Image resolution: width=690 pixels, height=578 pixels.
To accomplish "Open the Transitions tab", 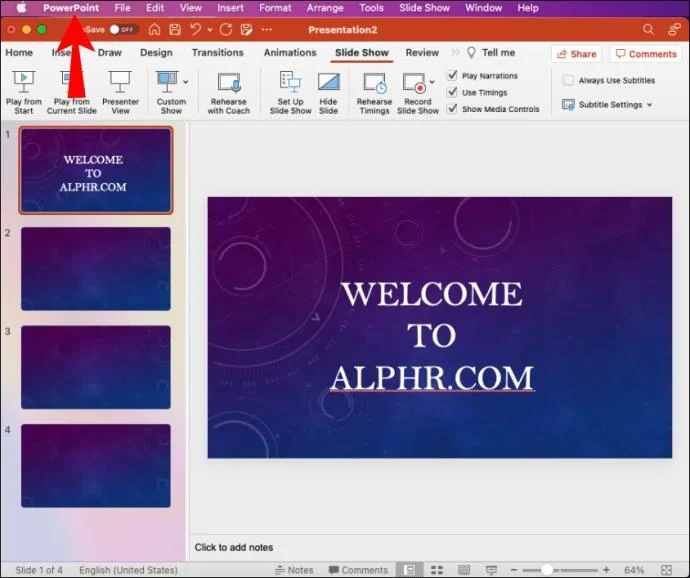I will (217, 52).
